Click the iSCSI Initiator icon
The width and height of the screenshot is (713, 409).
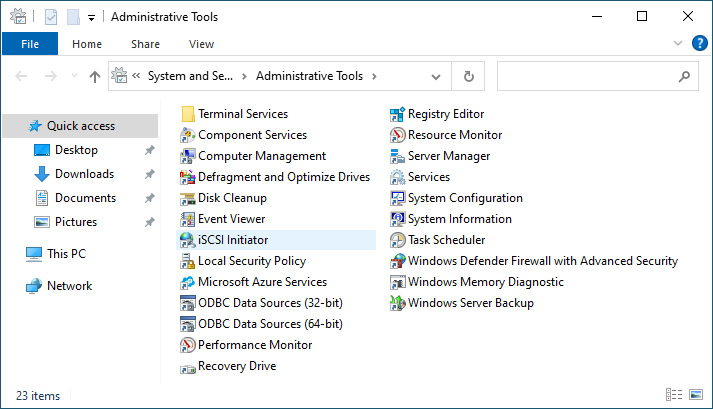coord(188,240)
